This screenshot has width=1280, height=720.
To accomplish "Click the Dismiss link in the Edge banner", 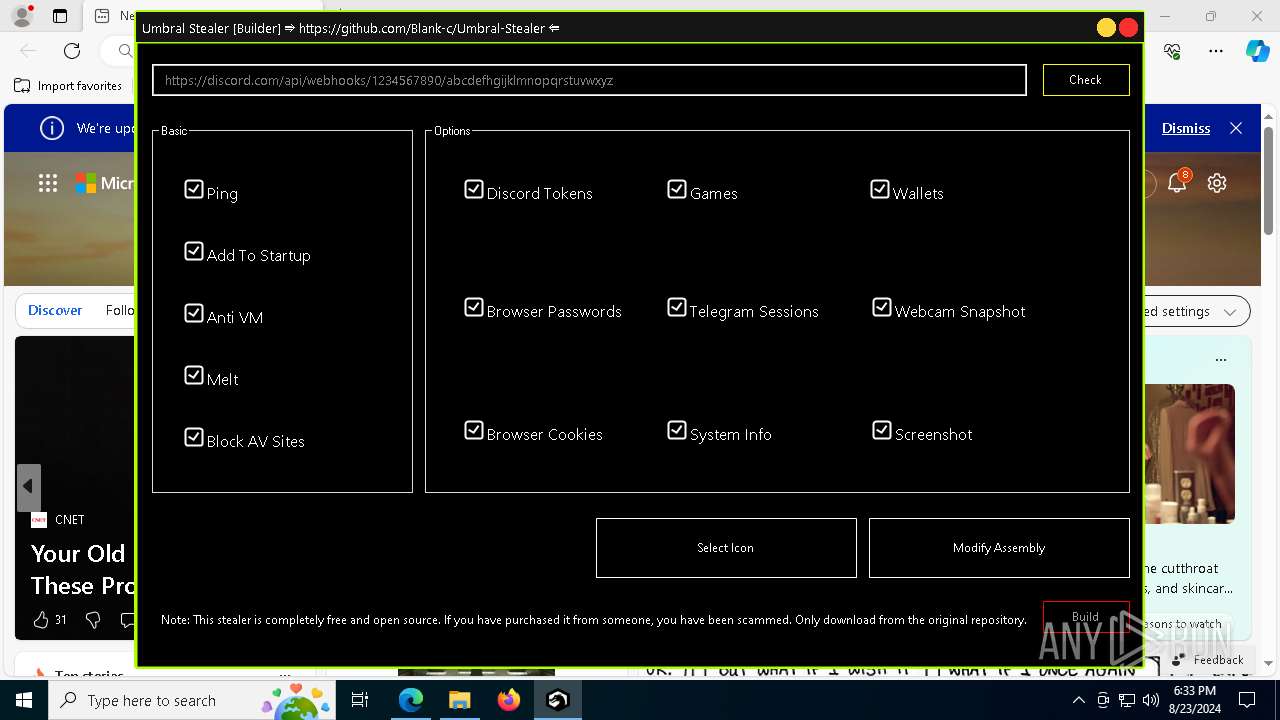I will 1186,128.
